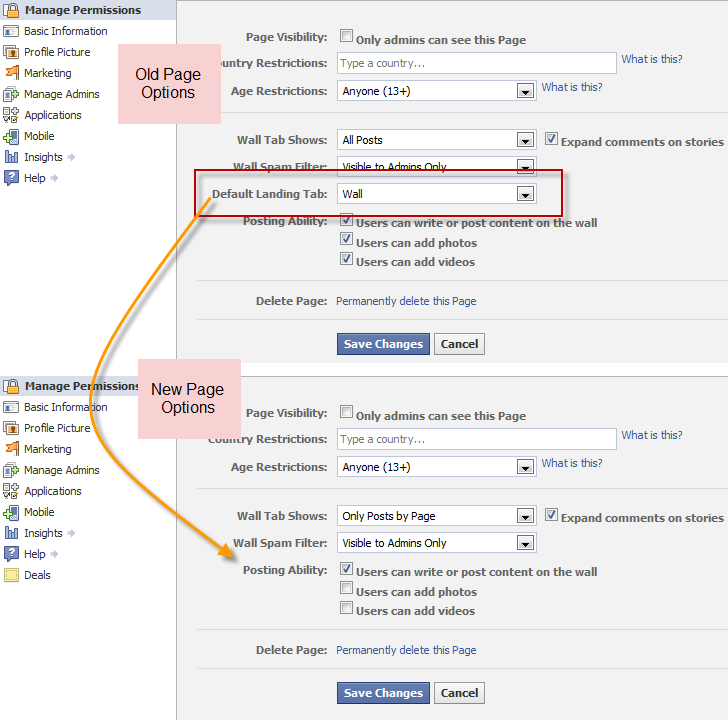728x720 pixels.
Task: Click Insights chart icon in old page sidebar
Action: (11, 157)
